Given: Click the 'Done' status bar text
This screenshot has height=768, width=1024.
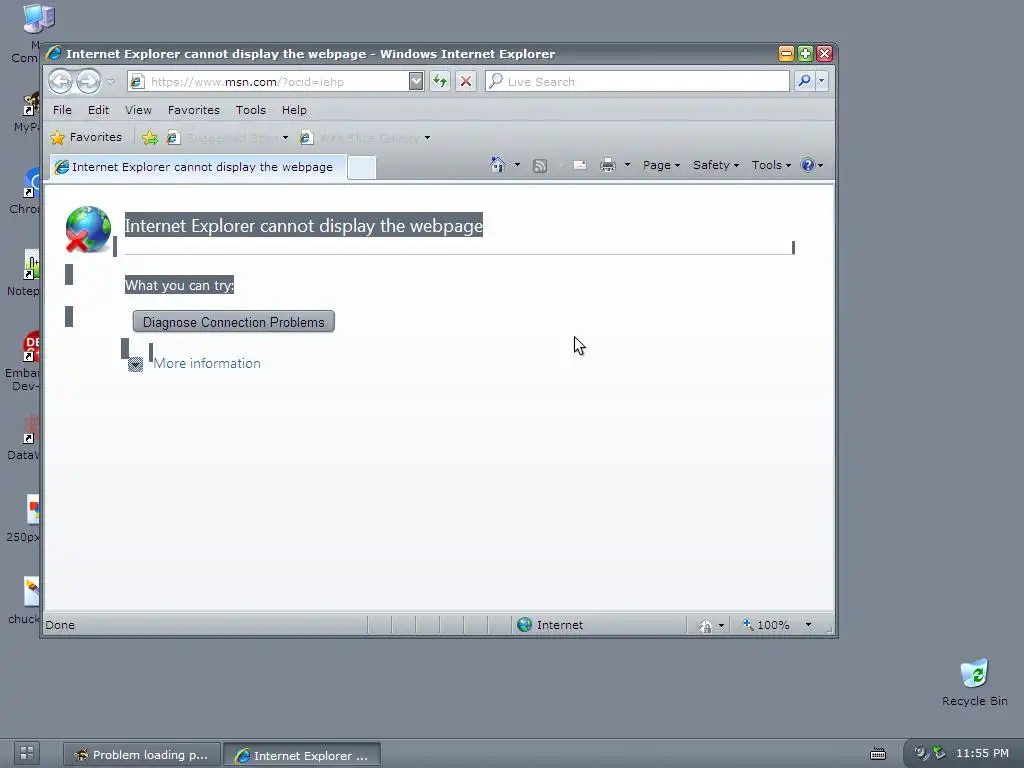Looking at the screenshot, I should pyautogui.click(x=60, y=625).
